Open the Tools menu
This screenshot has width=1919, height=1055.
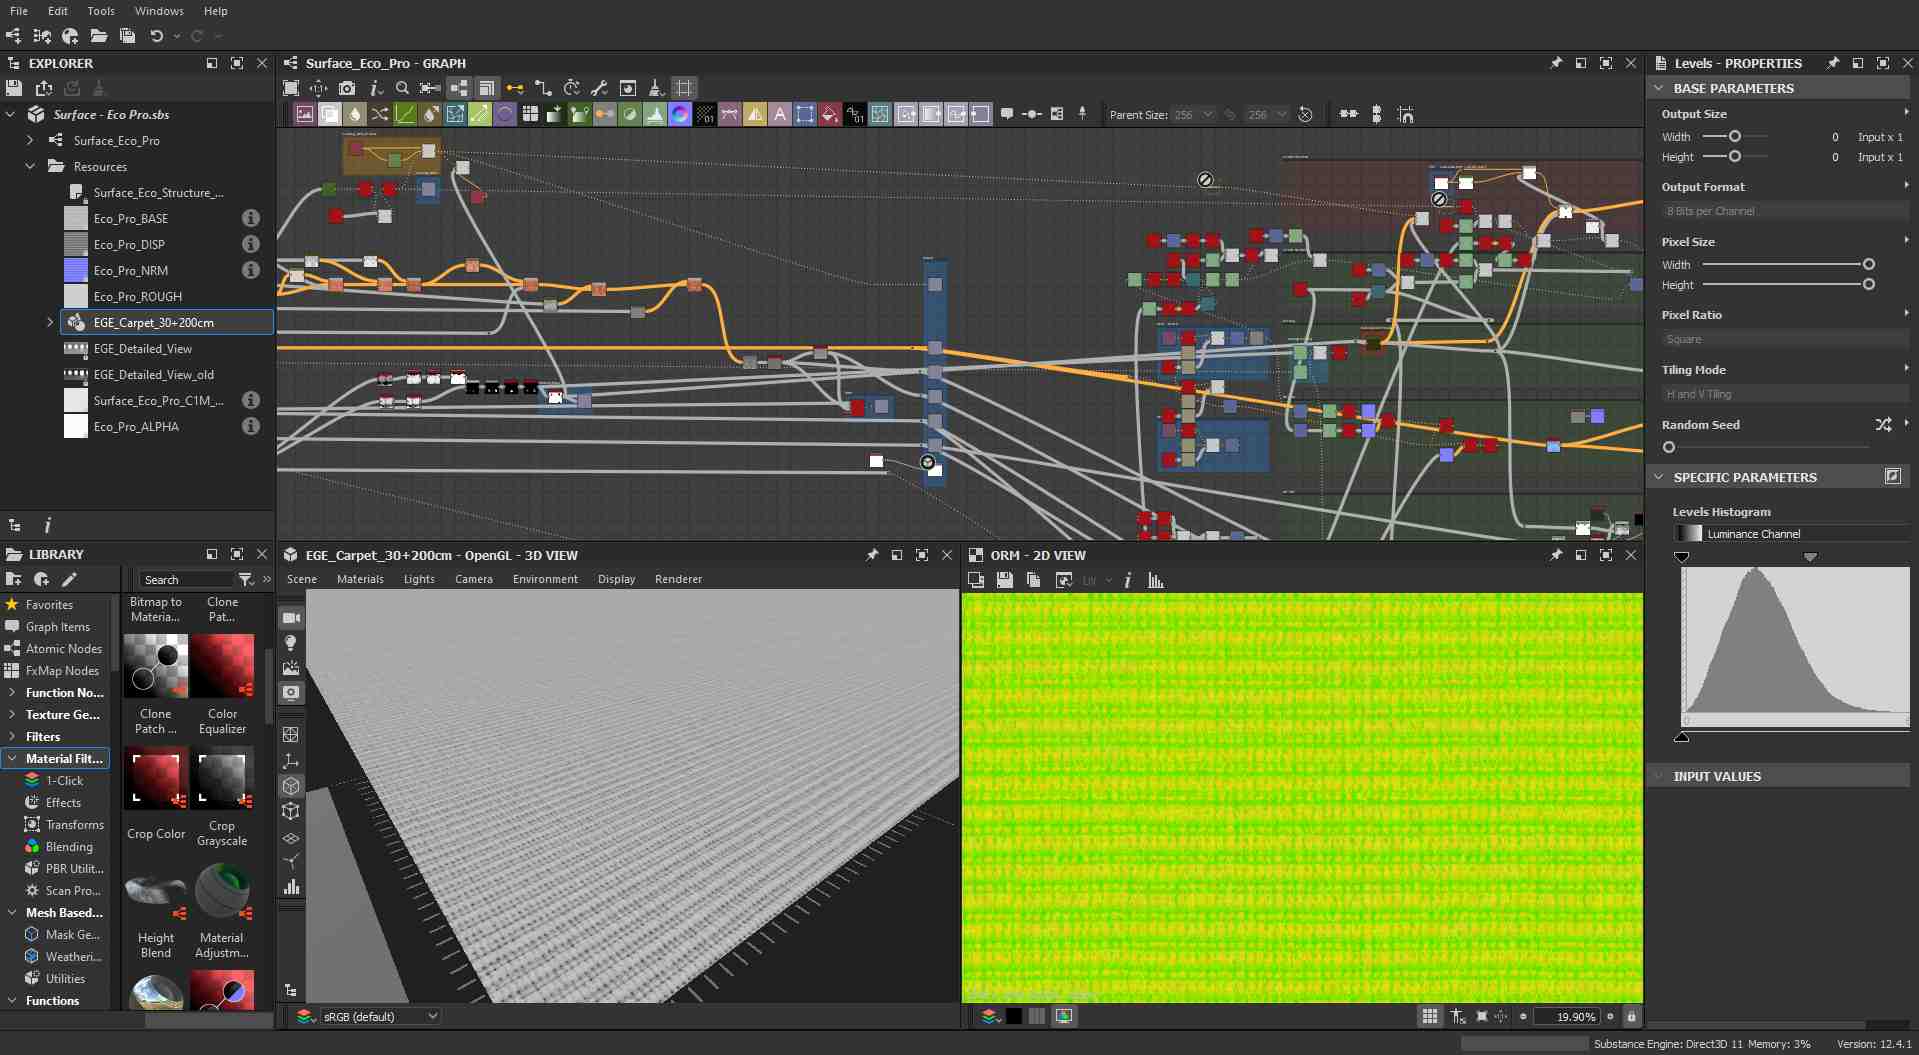(x=101, y=11)
